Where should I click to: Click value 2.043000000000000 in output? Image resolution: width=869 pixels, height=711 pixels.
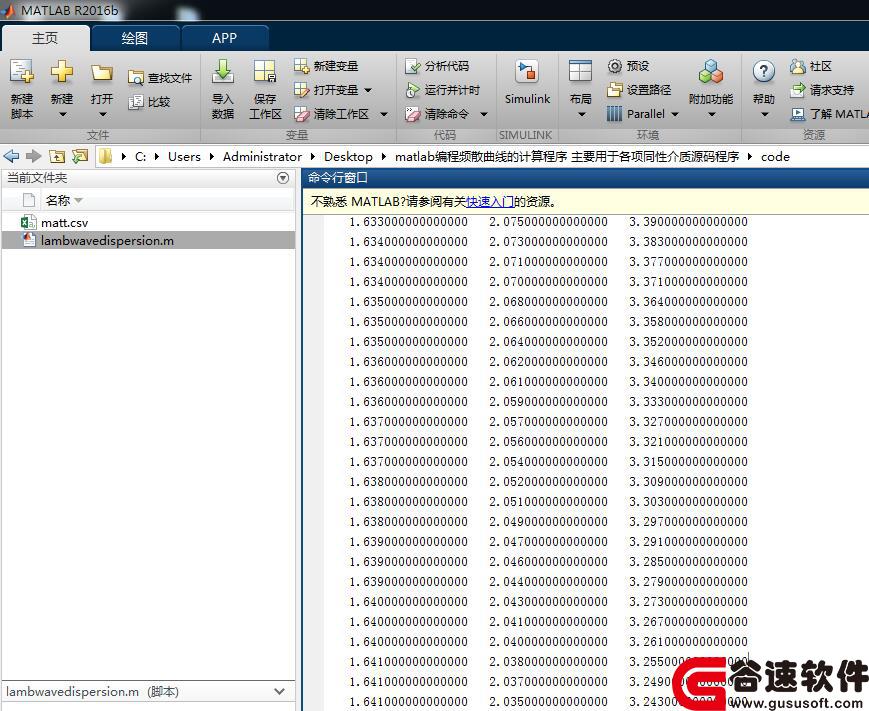coord(548,602)
